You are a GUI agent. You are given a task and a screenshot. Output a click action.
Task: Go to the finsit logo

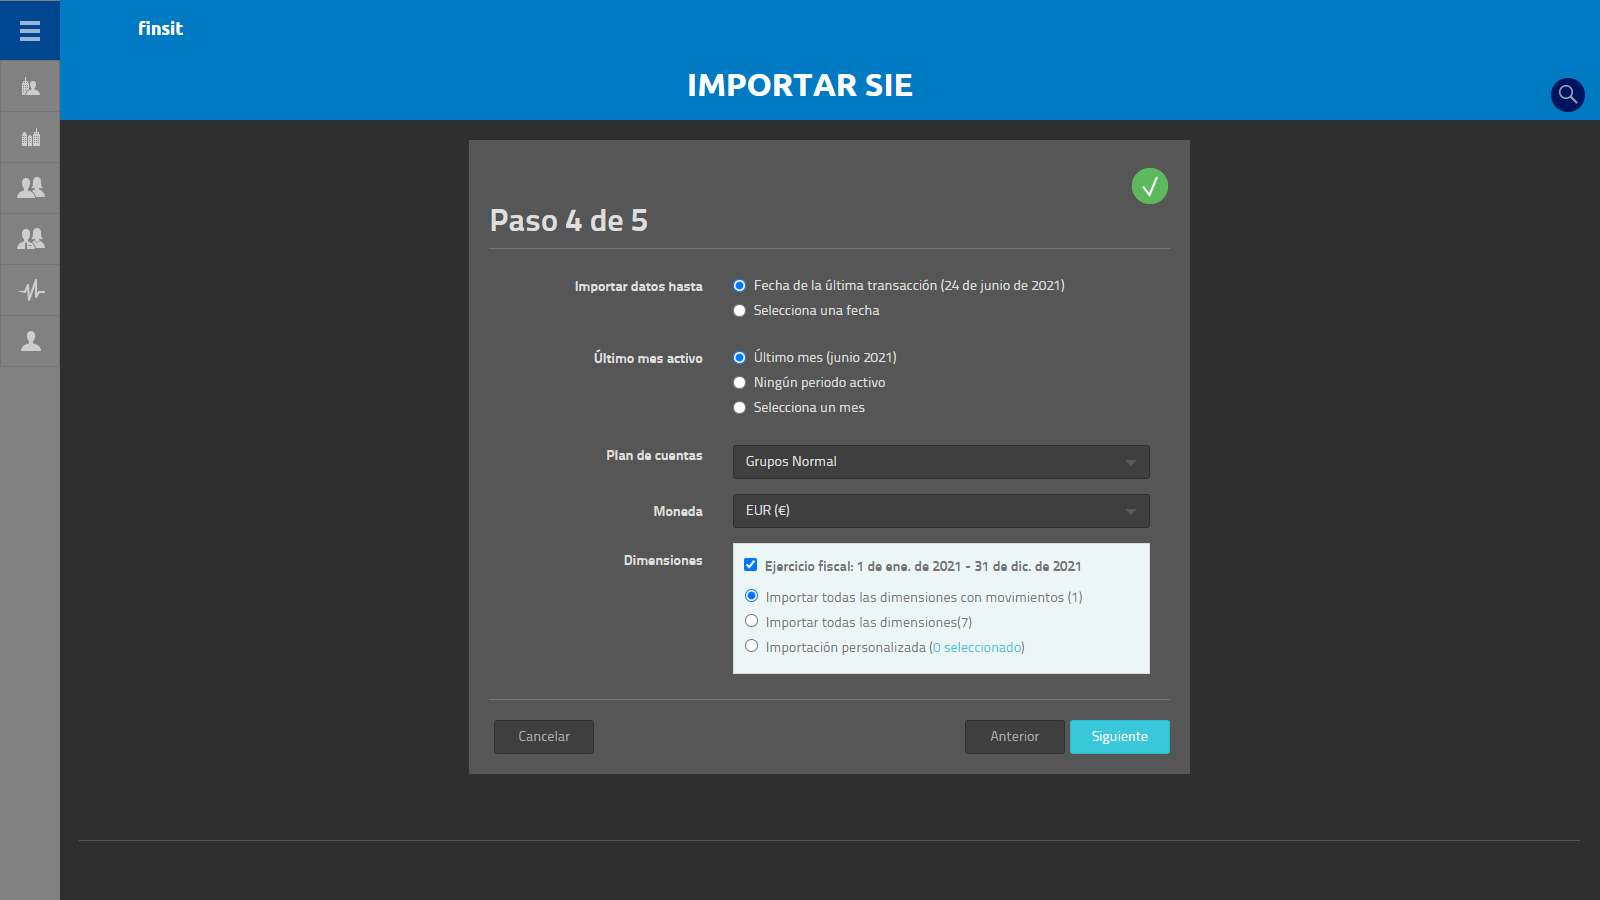click(x=160, y=29)
